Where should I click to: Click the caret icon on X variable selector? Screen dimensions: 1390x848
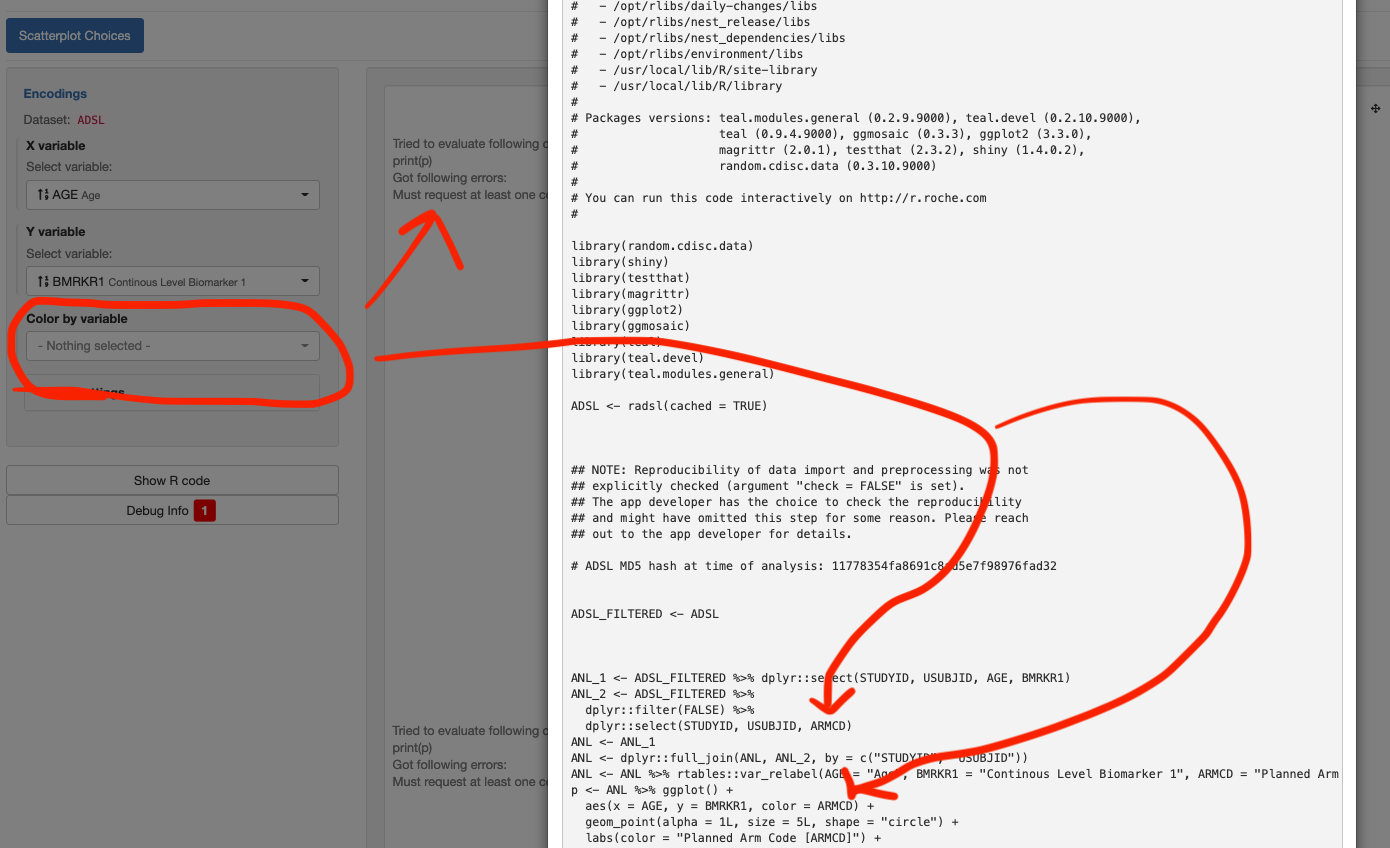(x=305, y=194)
